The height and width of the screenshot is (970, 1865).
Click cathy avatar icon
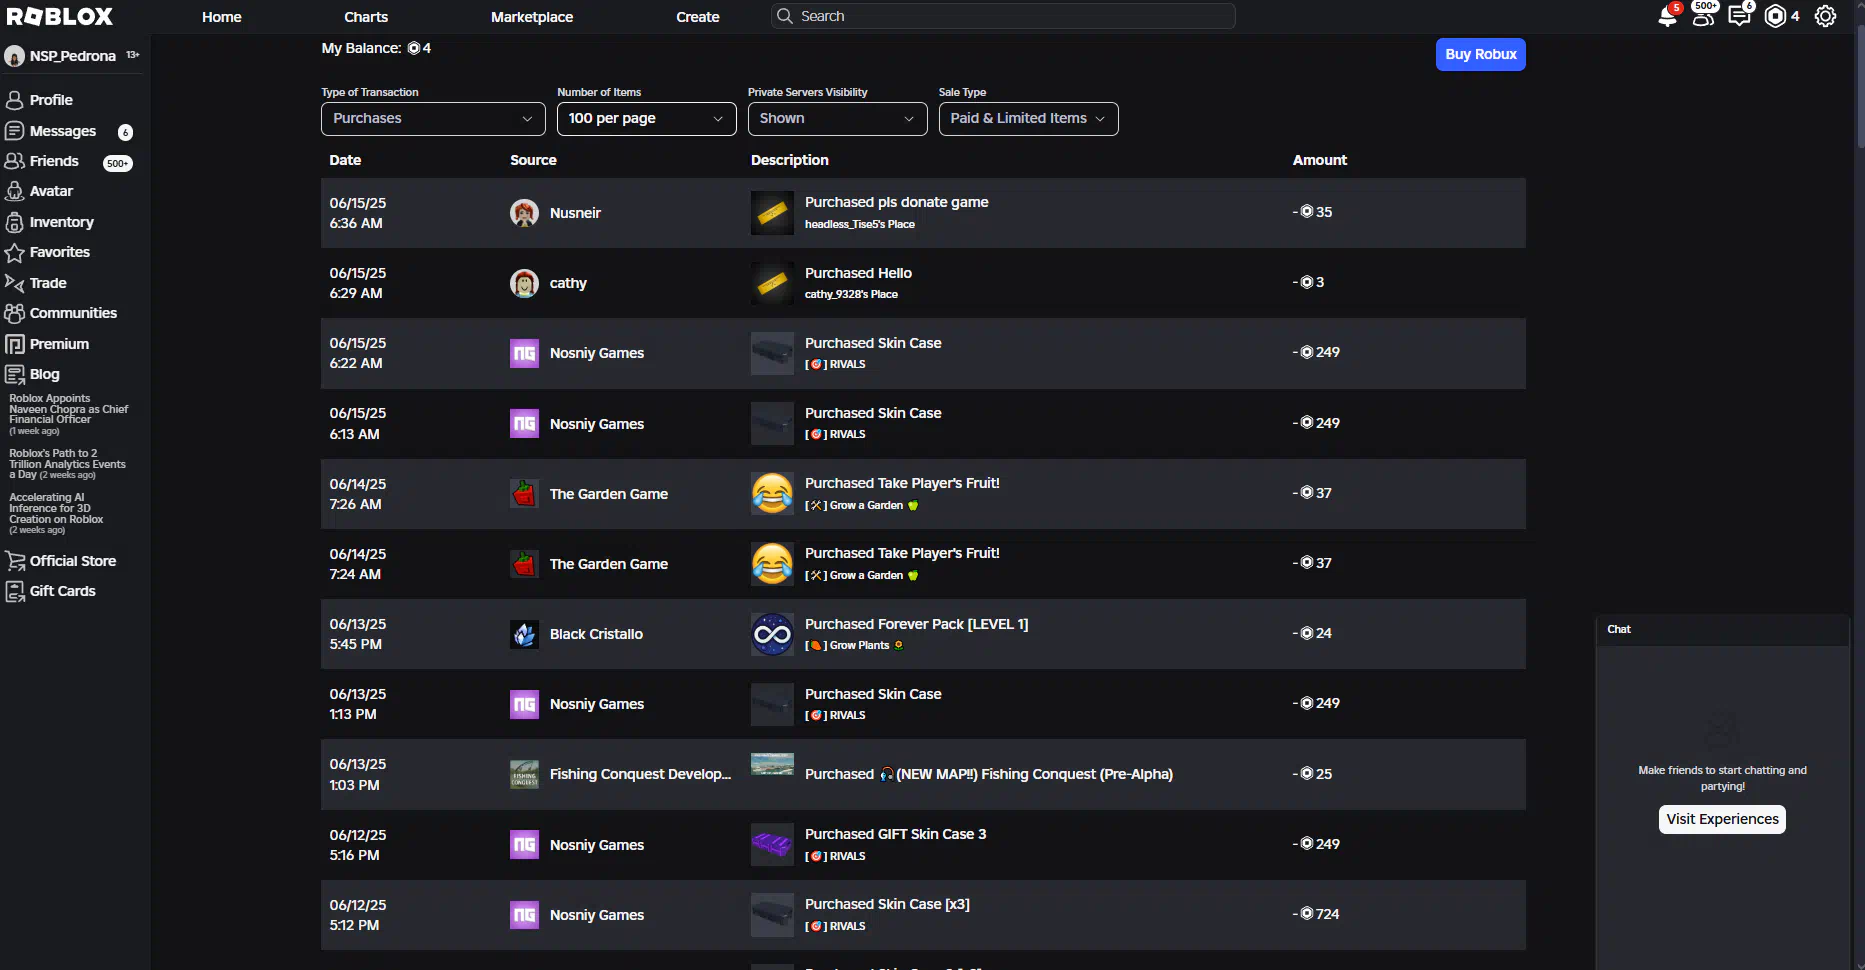(x=524, y=283)
